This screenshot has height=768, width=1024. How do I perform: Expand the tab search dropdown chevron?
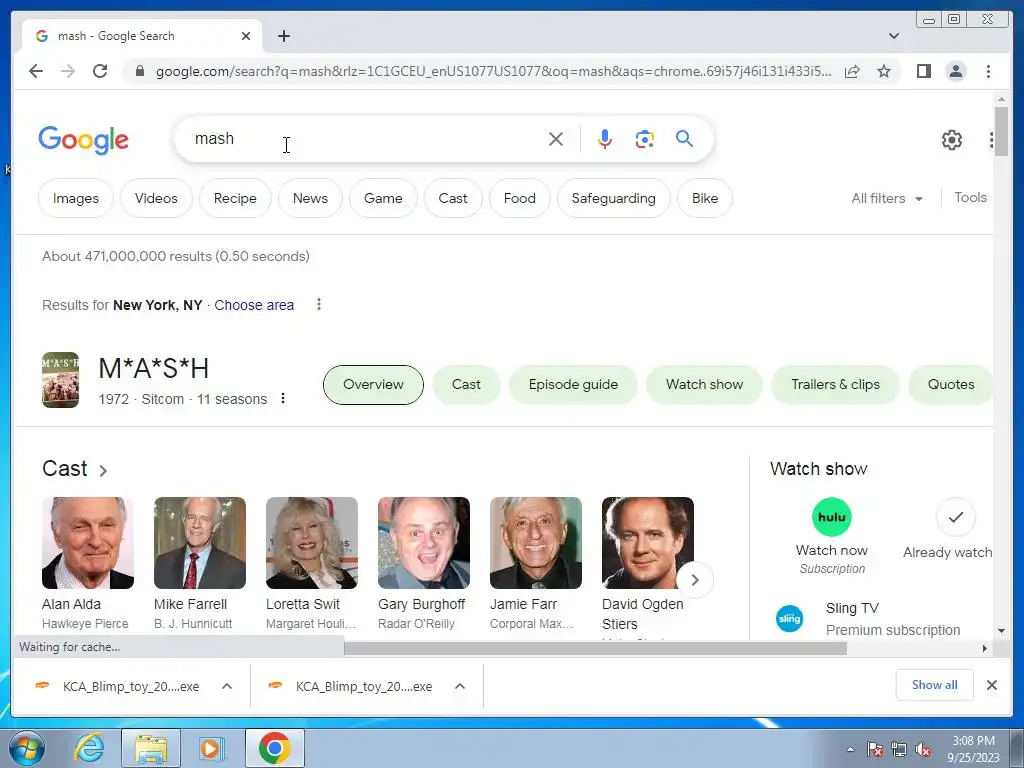click(893, 36)
